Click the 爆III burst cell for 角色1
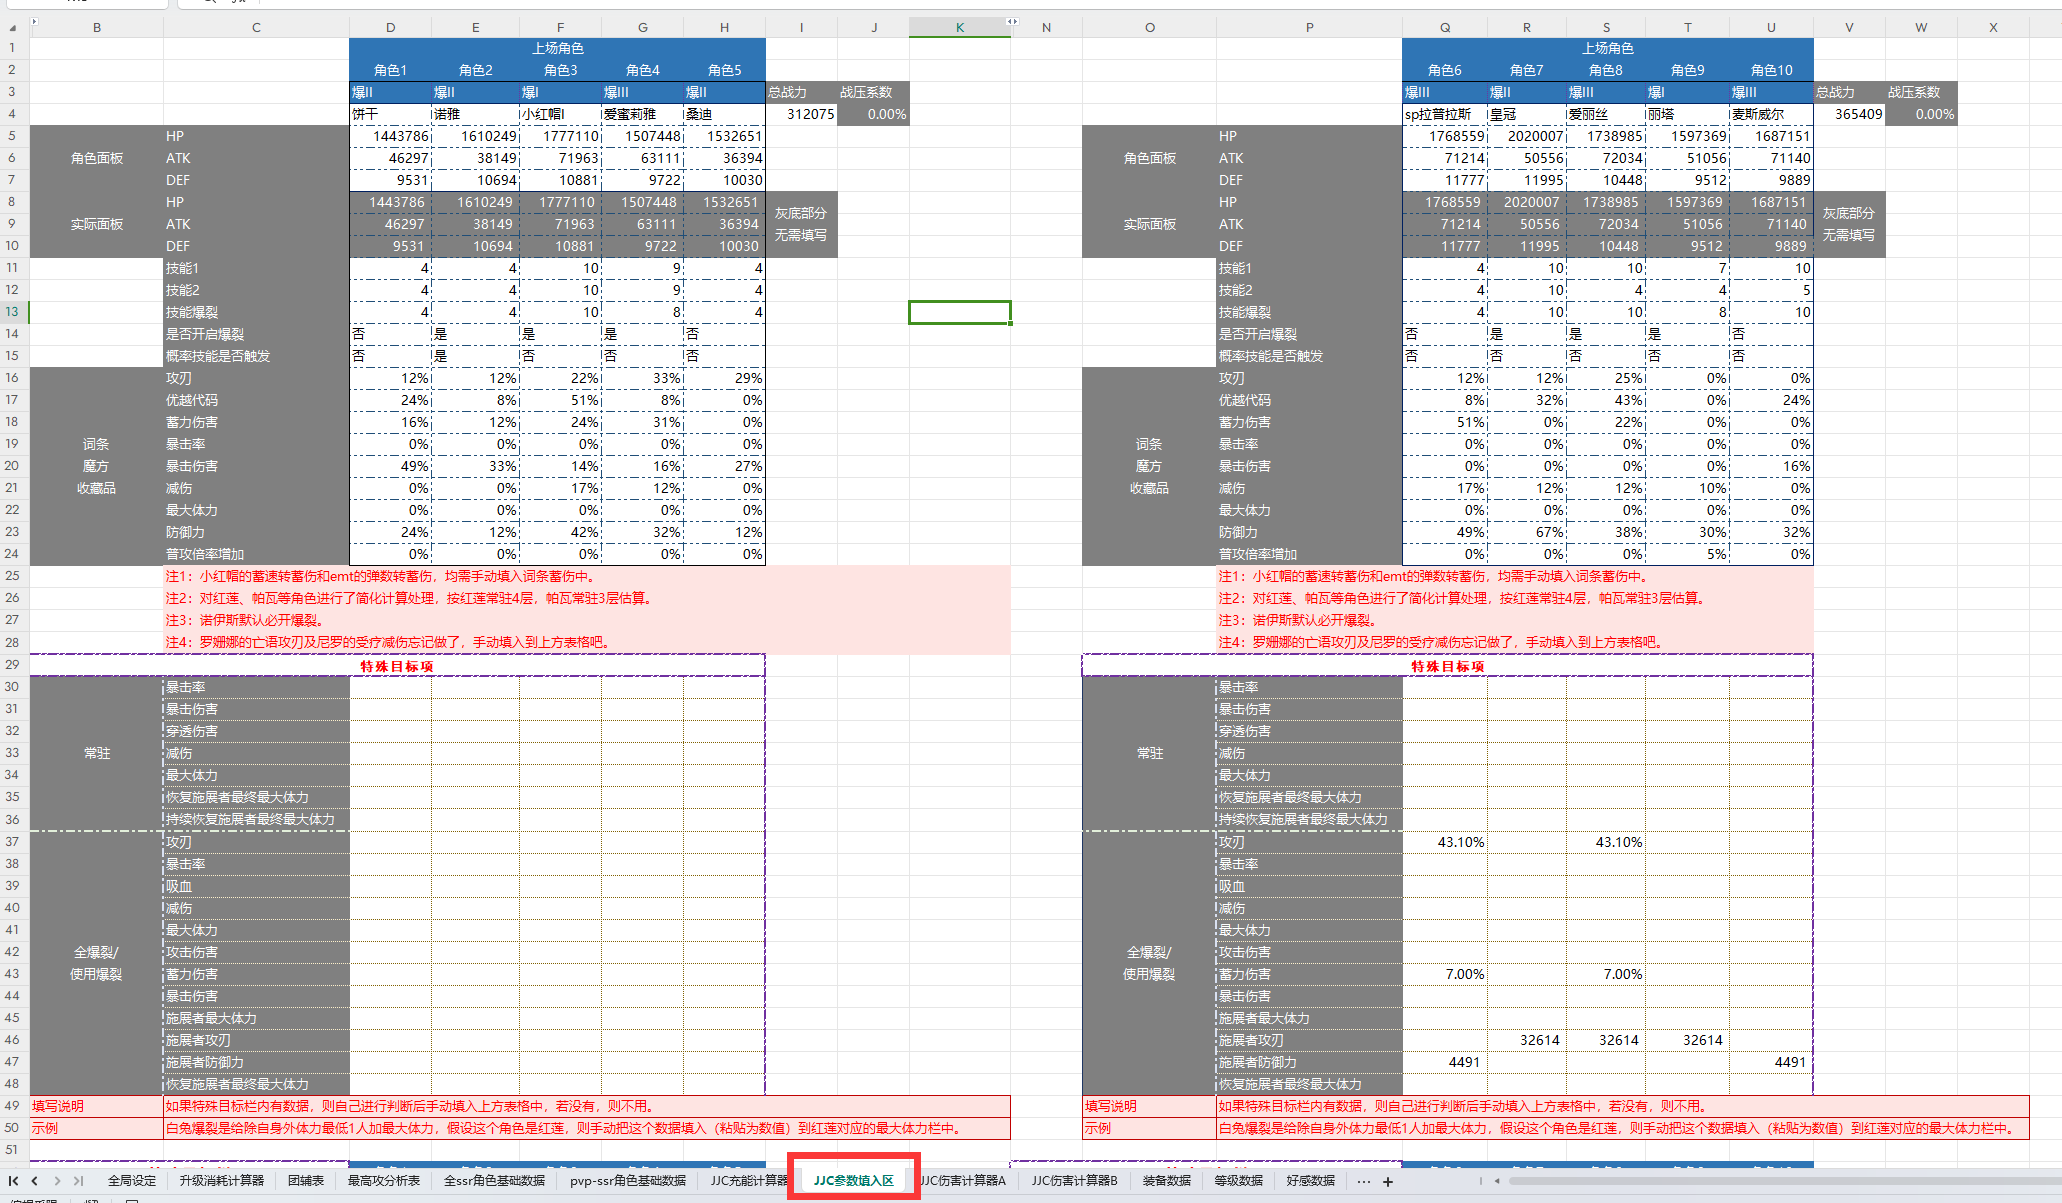This screenshot has height=1203, width=2062. coord(390,92)
